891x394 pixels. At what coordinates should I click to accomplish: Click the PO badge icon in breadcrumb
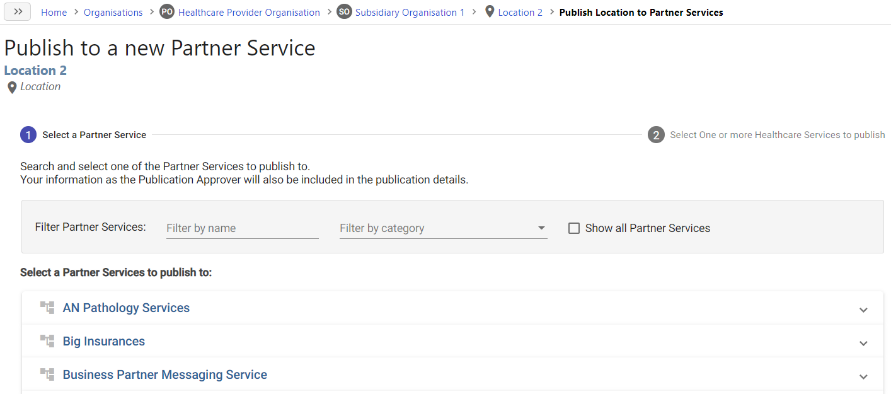coord(166,12)
